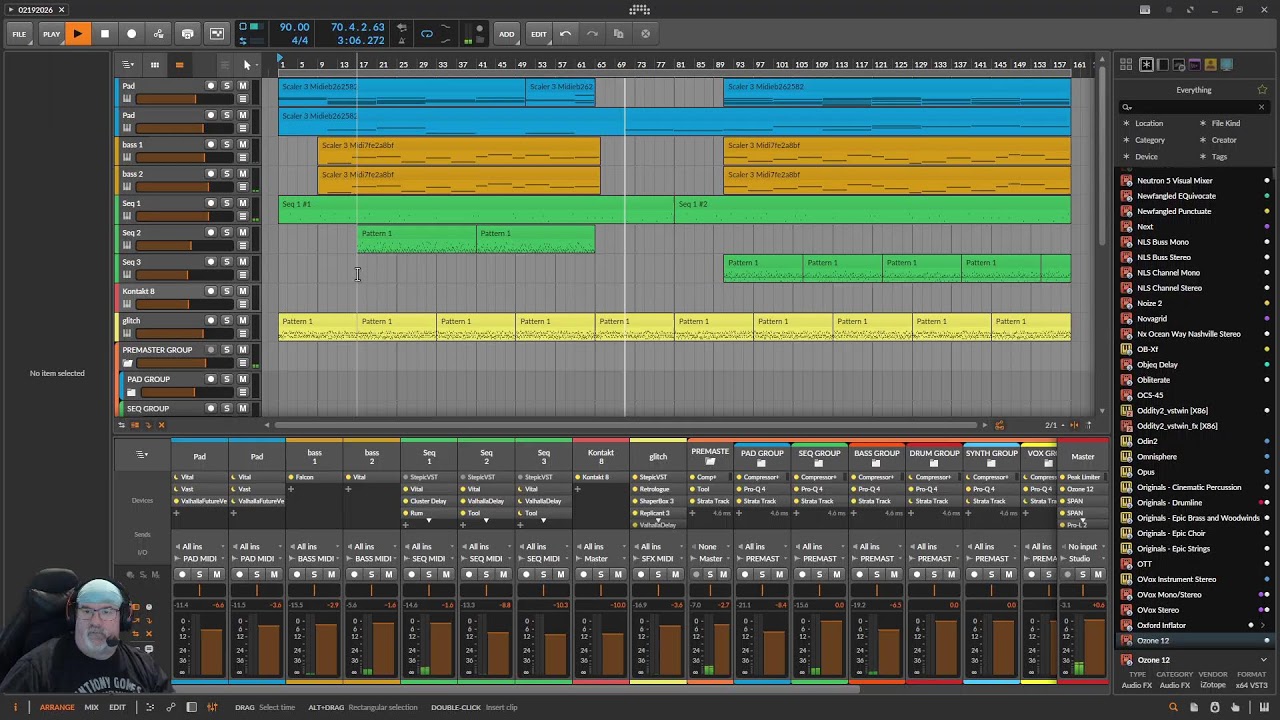Viewport: 1280px width, 720px height.
Task: Solo the PREMASTER GROUP track
Action: [x=226, y=350]
